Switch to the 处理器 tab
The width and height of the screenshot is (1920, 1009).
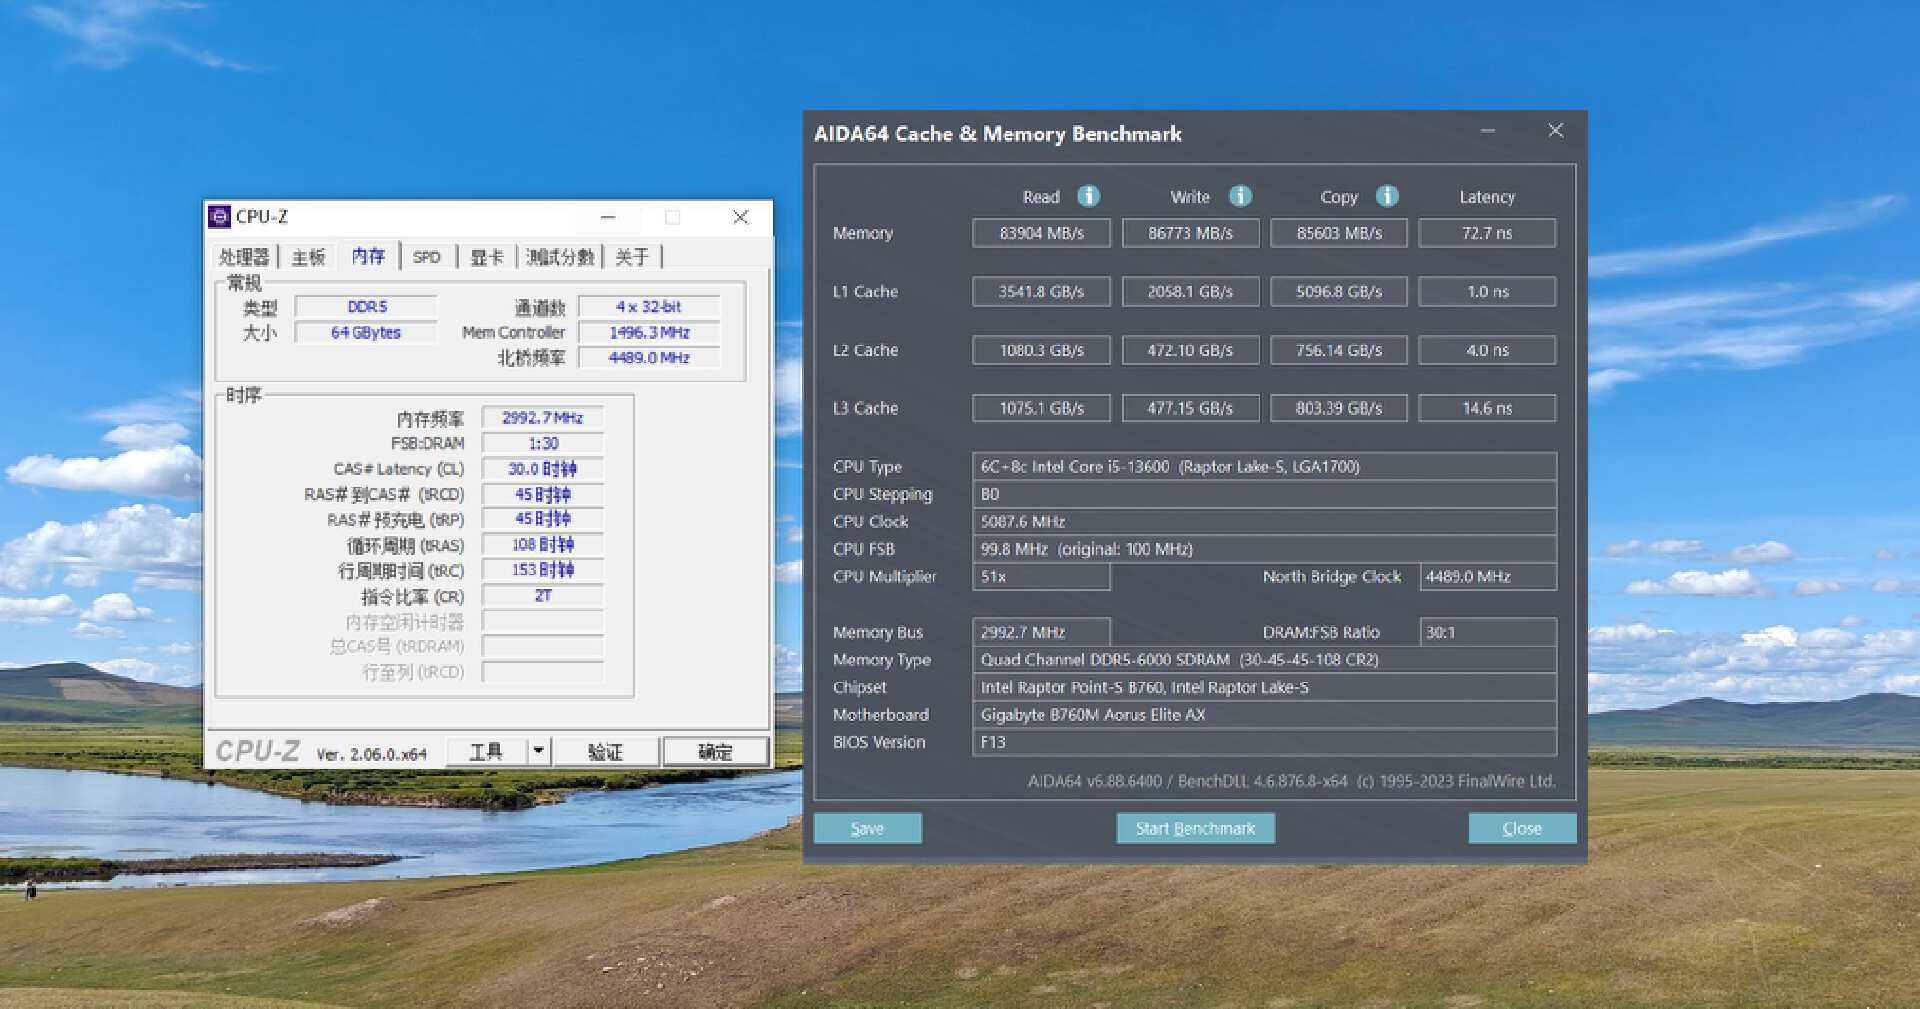coord(244,257)
